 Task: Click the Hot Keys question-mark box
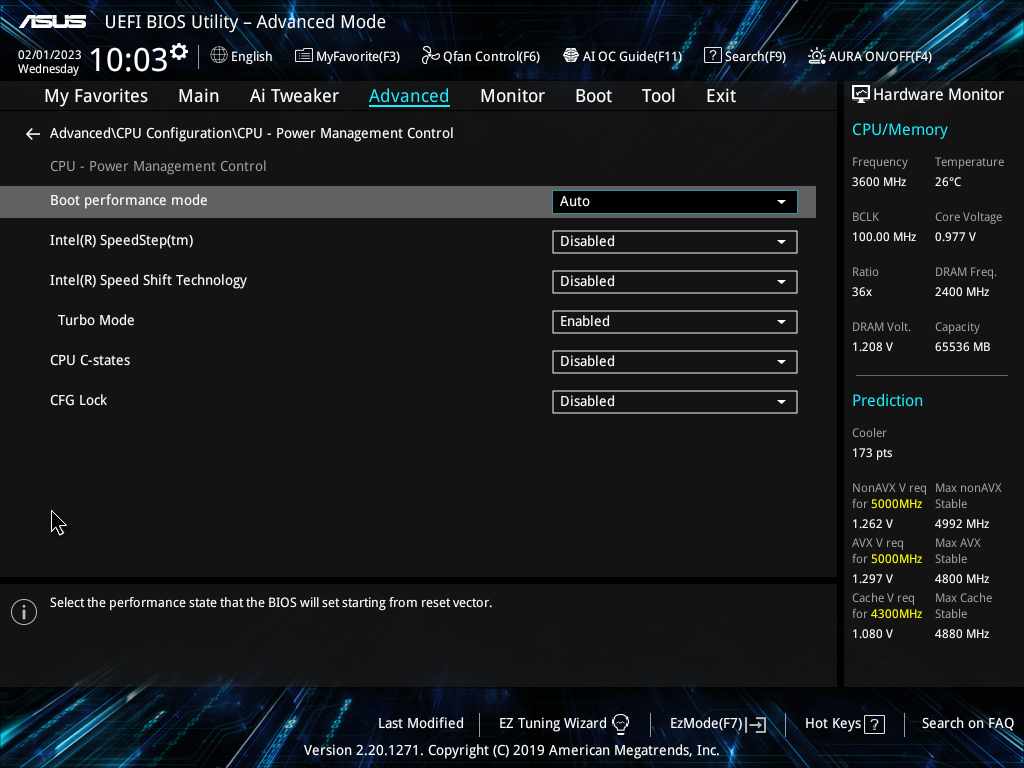click(x=874, y=724)
